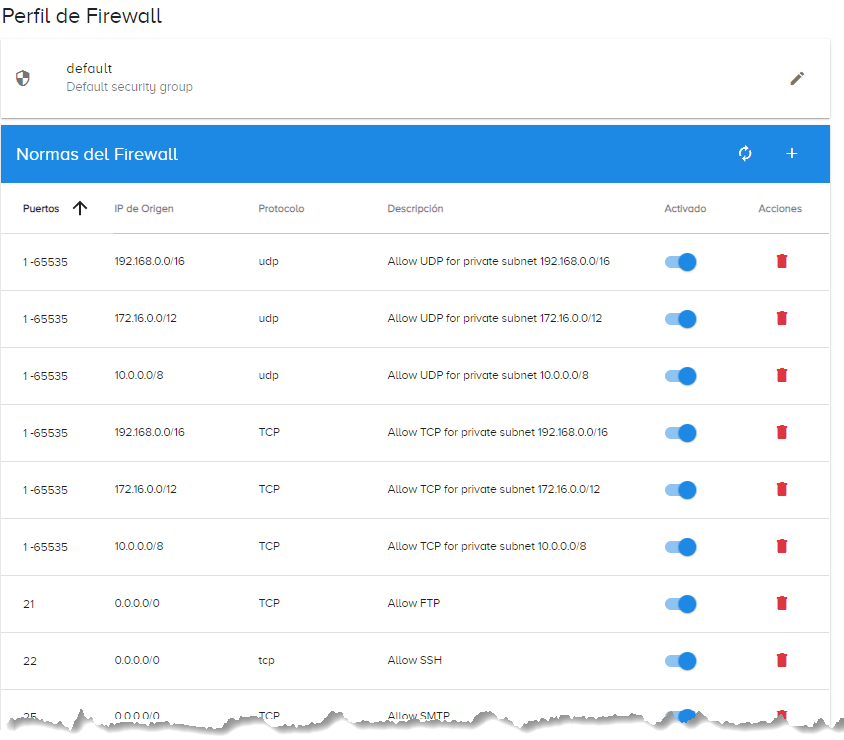Delete the UDP 172.16.0.0/12 rule
Viewport: 844px width, 740px height.
pos(782,318)
